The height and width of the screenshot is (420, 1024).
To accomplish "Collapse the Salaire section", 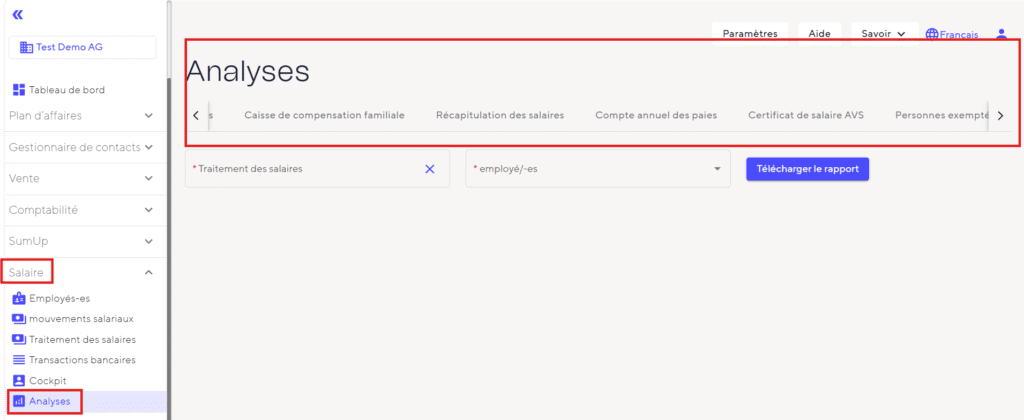I will pos(148,272).
